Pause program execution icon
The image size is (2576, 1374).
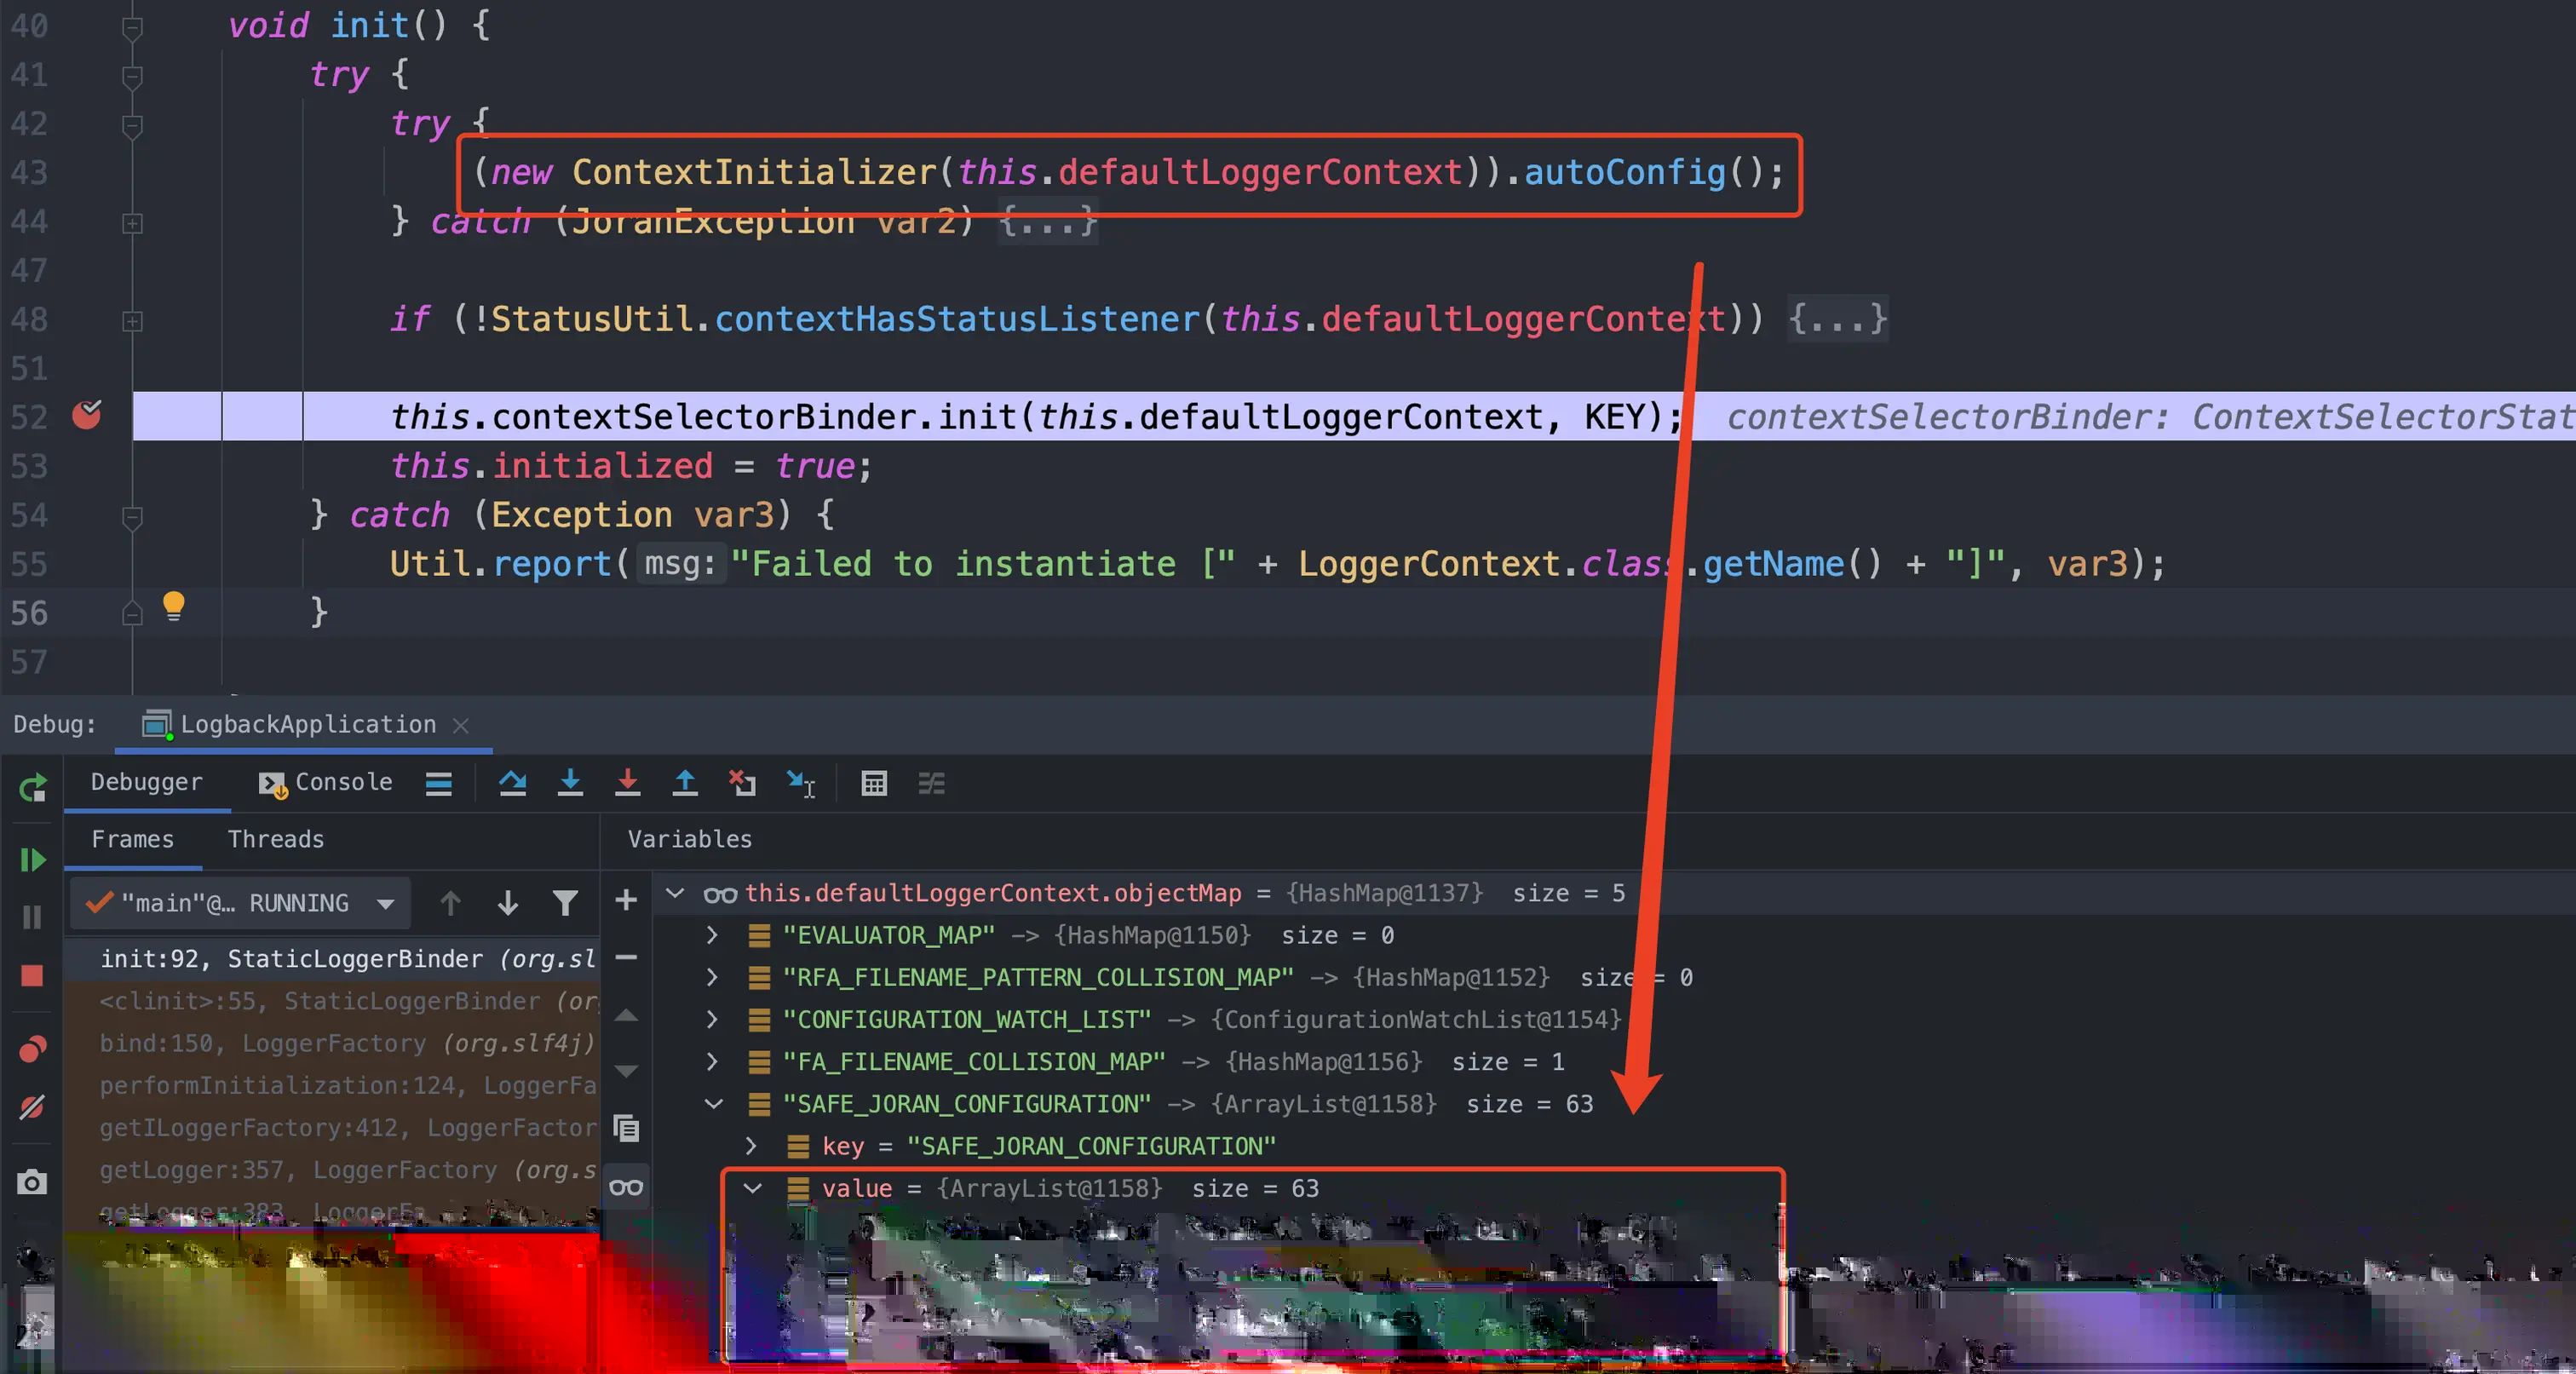(32, 917)
